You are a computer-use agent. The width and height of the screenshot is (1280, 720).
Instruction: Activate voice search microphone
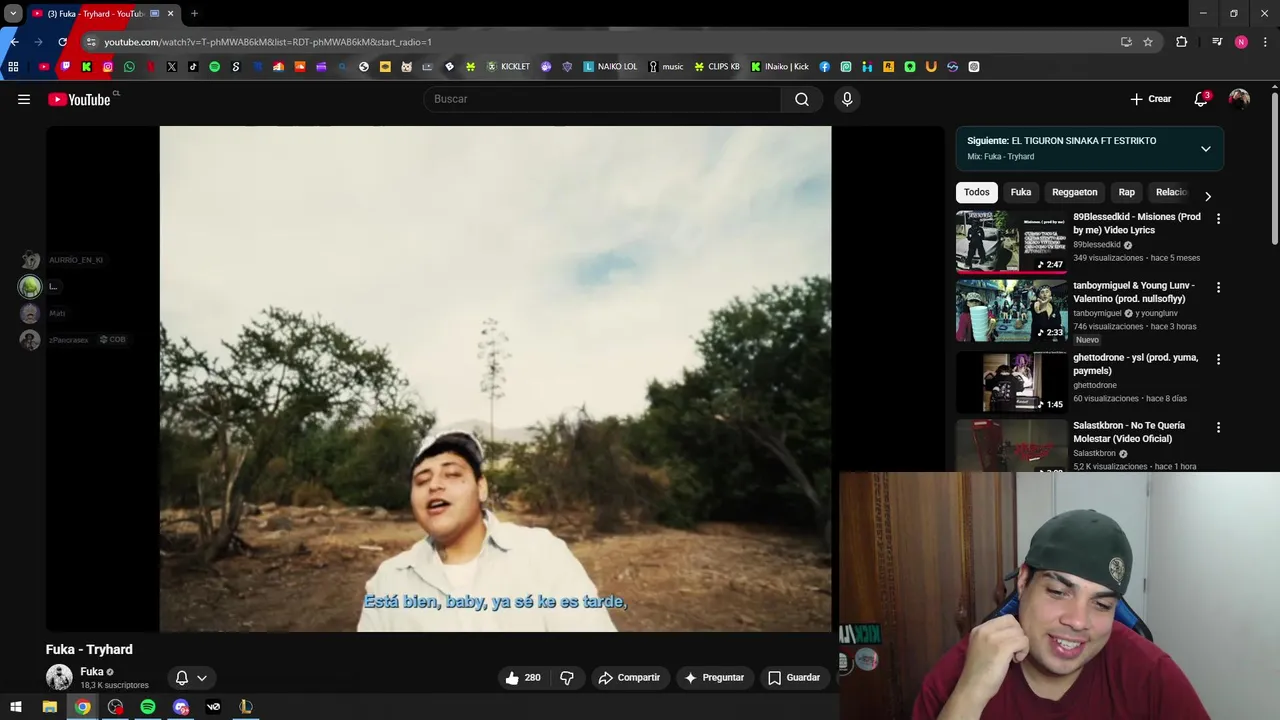coord(847,99)
